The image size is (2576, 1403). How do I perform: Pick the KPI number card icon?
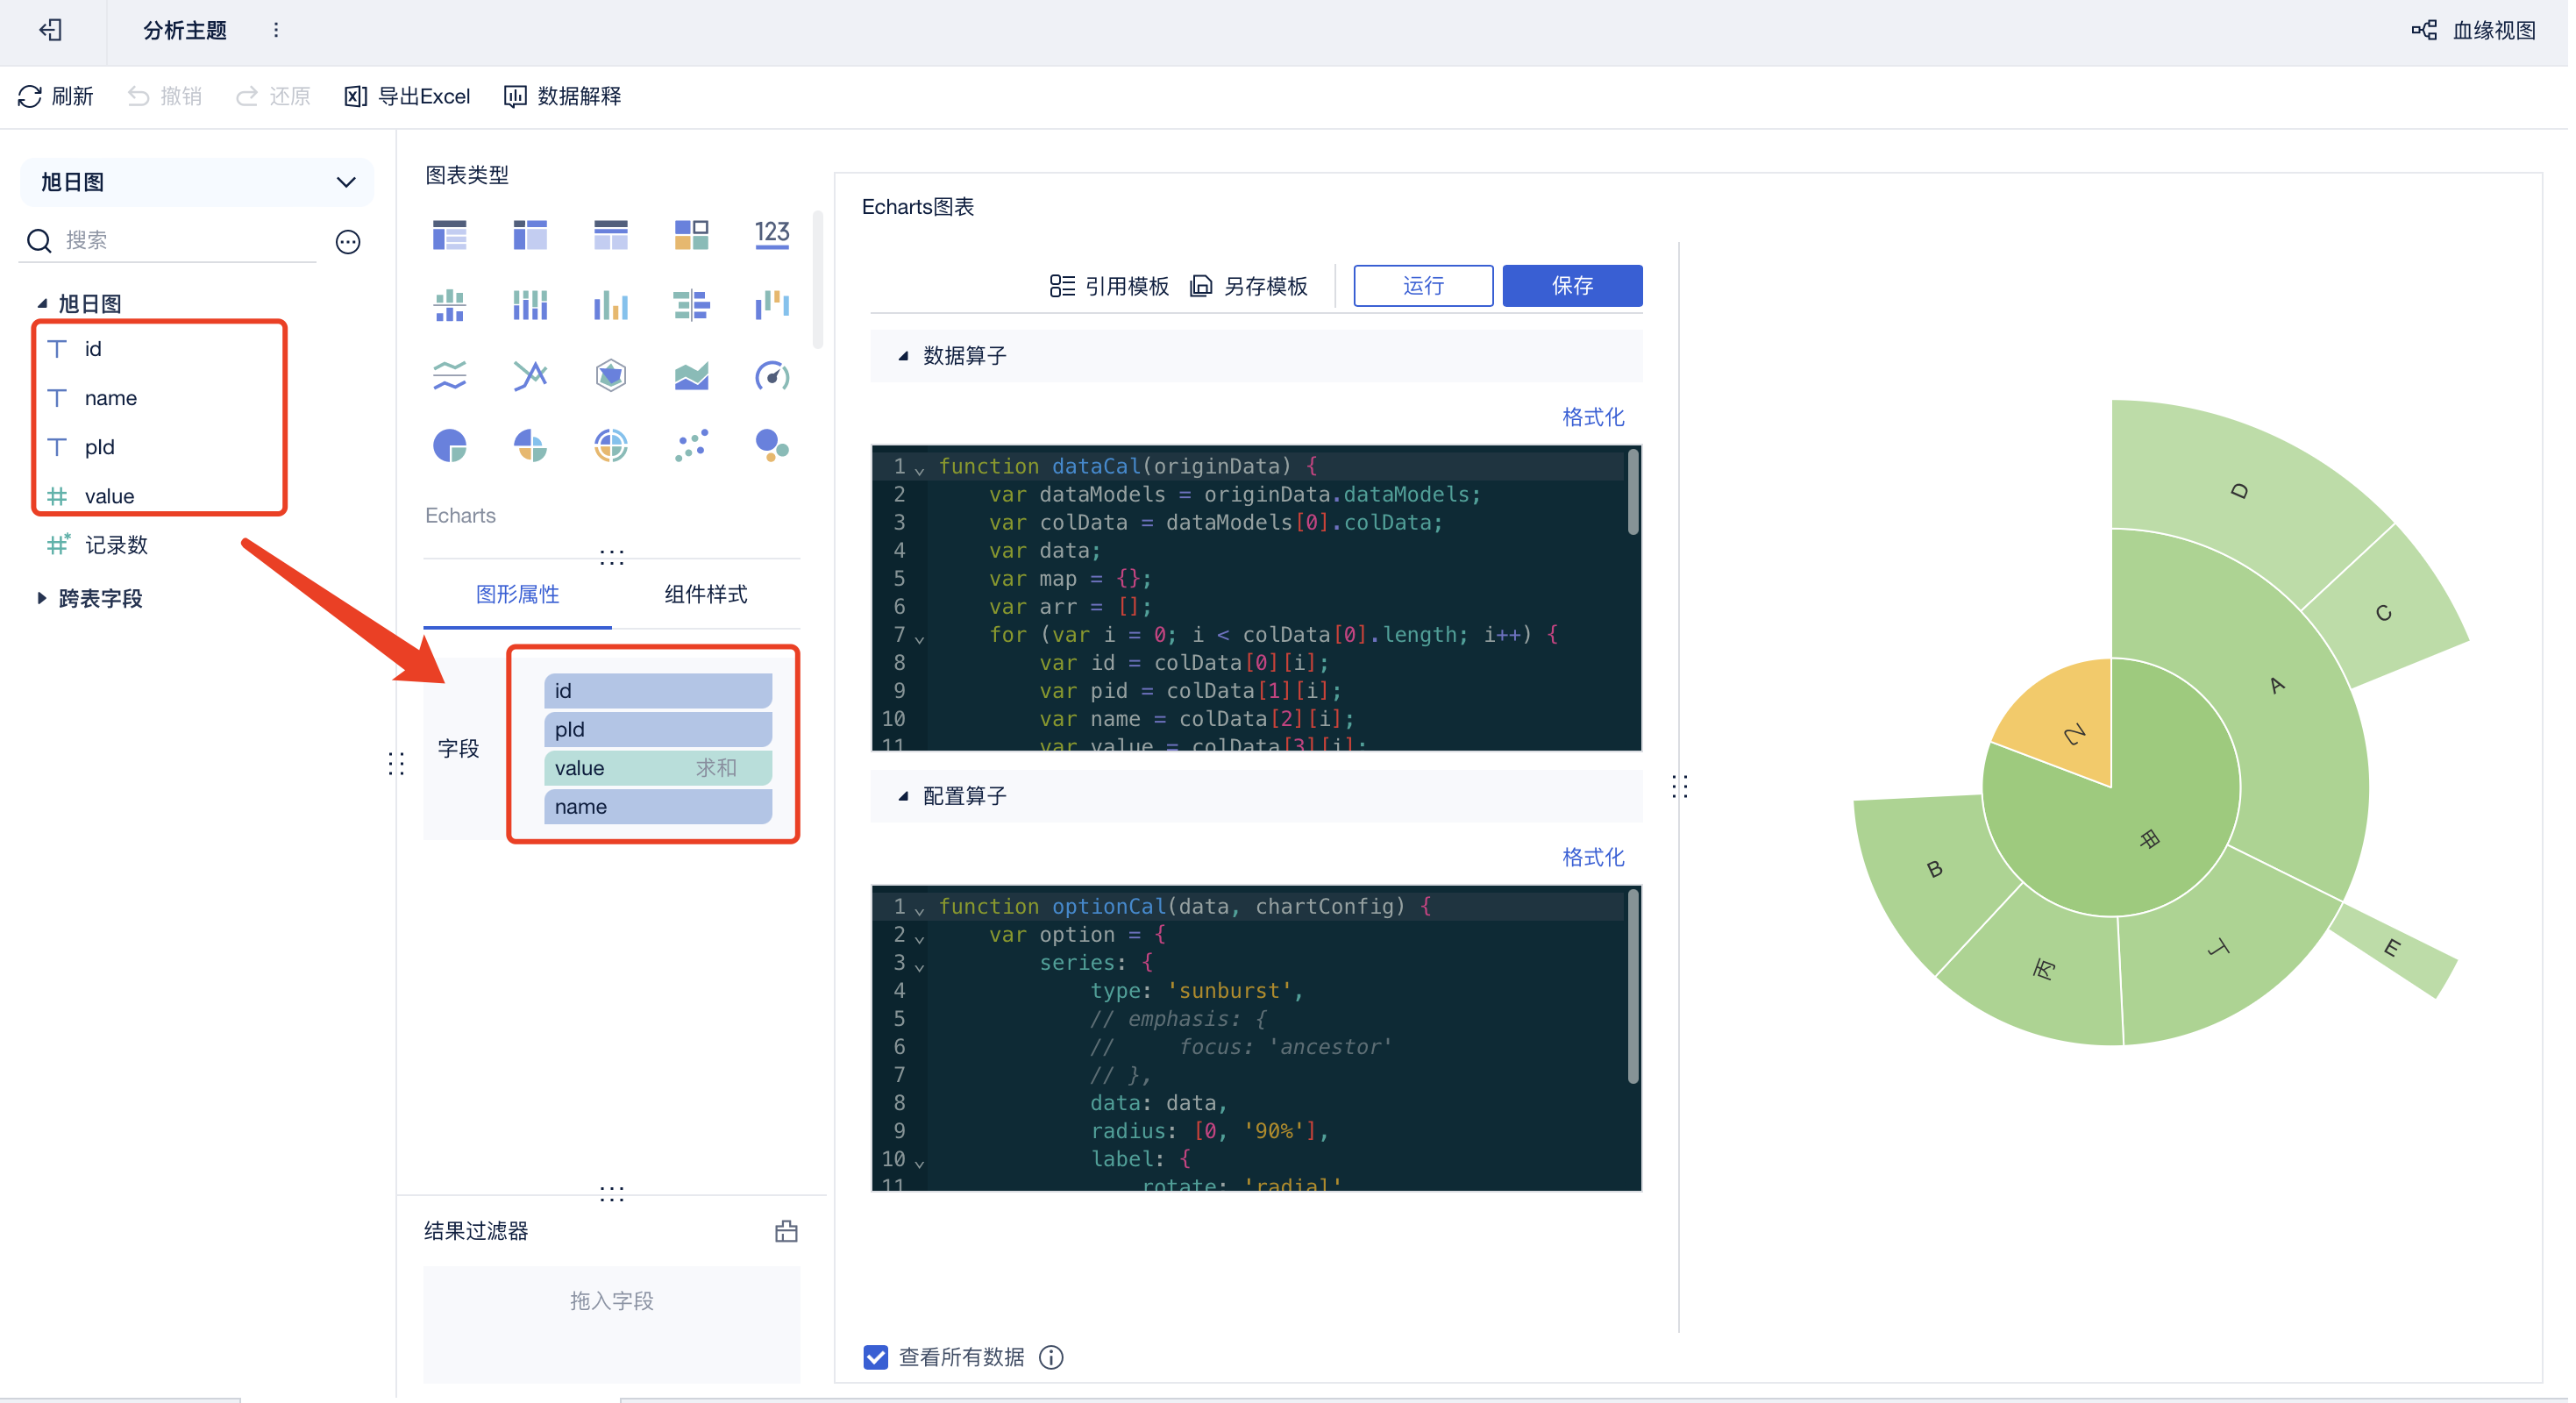click(x=771, y=235)
